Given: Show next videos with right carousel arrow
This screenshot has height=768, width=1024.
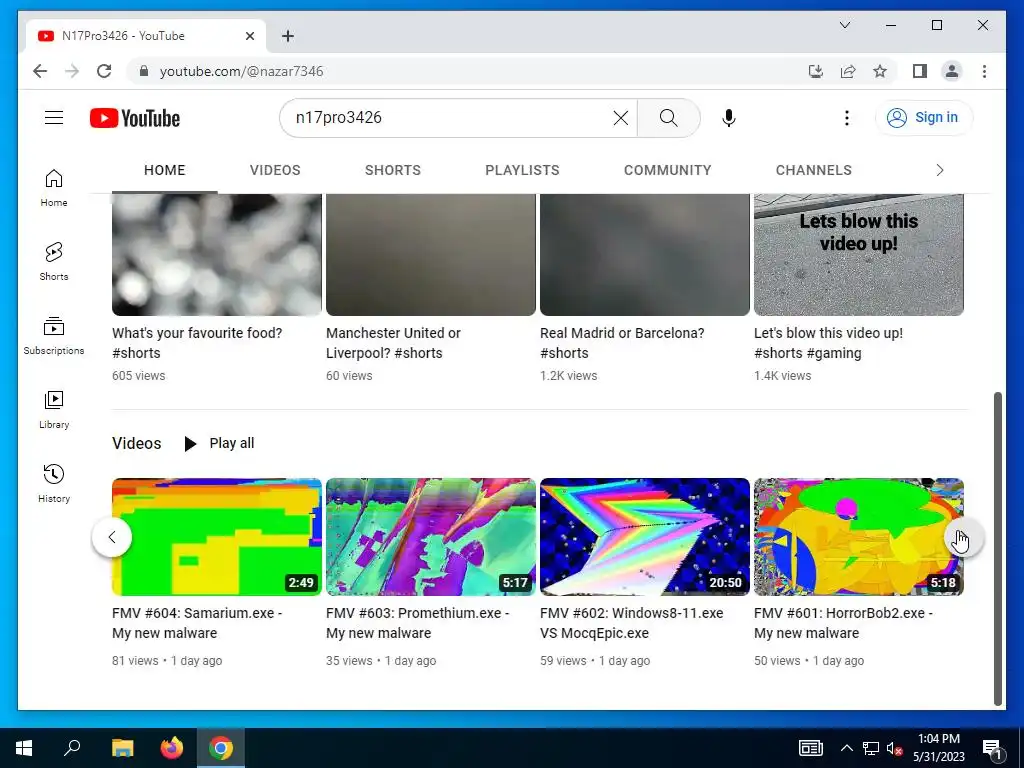Looking at the screenshot, I should 964,537.
